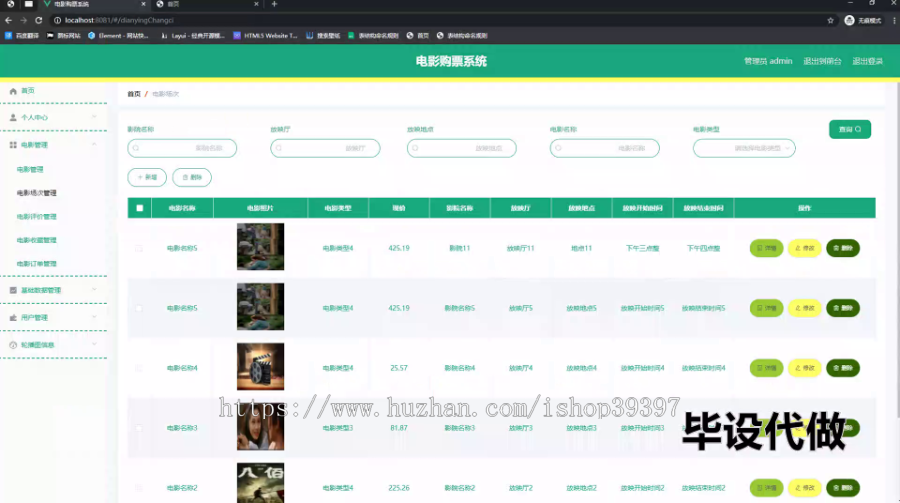Expand the 基础数据管理 sidebar menu
The width and height of the screenshot is (900, 503).
coord(53,290)
